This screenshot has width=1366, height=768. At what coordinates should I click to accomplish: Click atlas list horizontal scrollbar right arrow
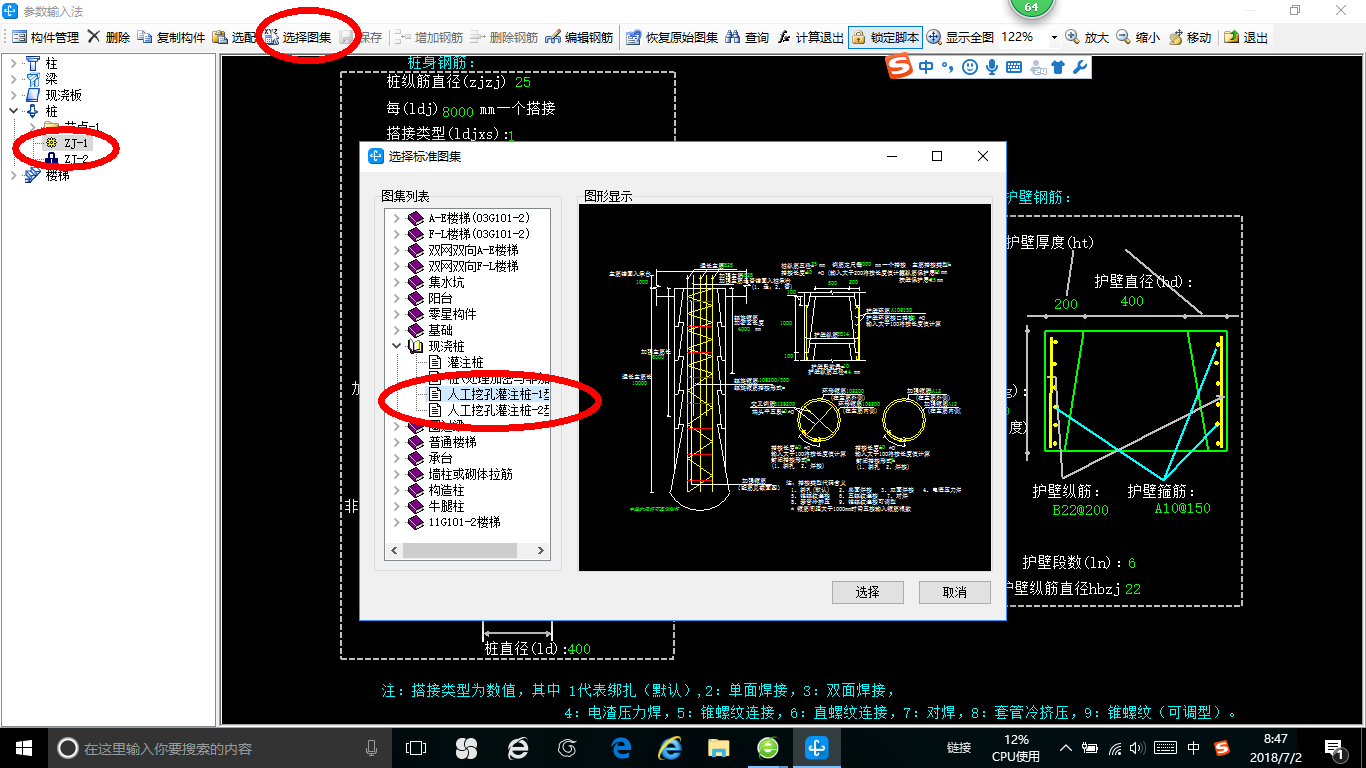click(x=541, y=551)
